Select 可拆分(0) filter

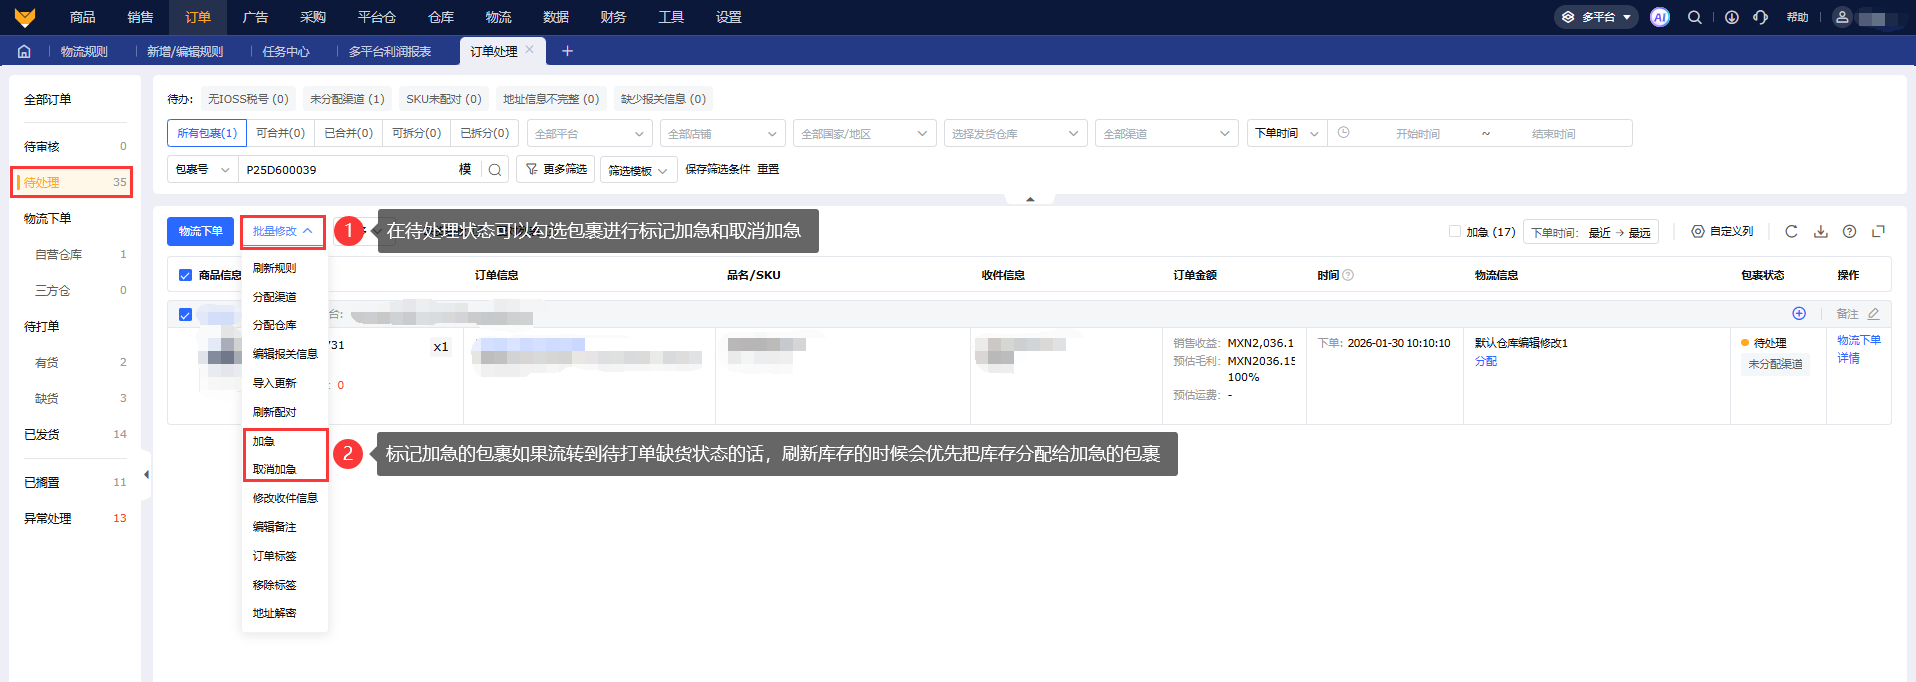[416, 133]
